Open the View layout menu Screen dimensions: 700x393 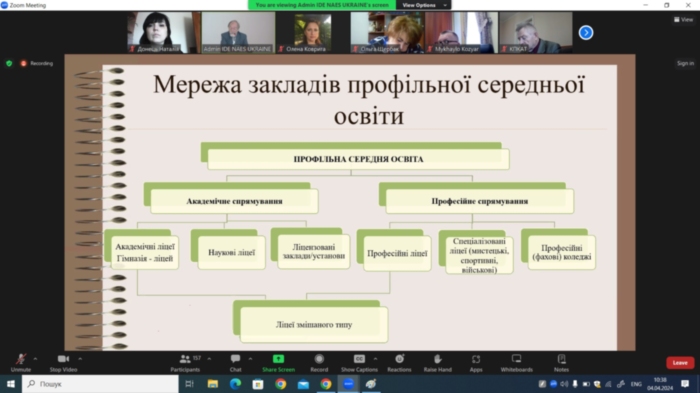point(683,20)
